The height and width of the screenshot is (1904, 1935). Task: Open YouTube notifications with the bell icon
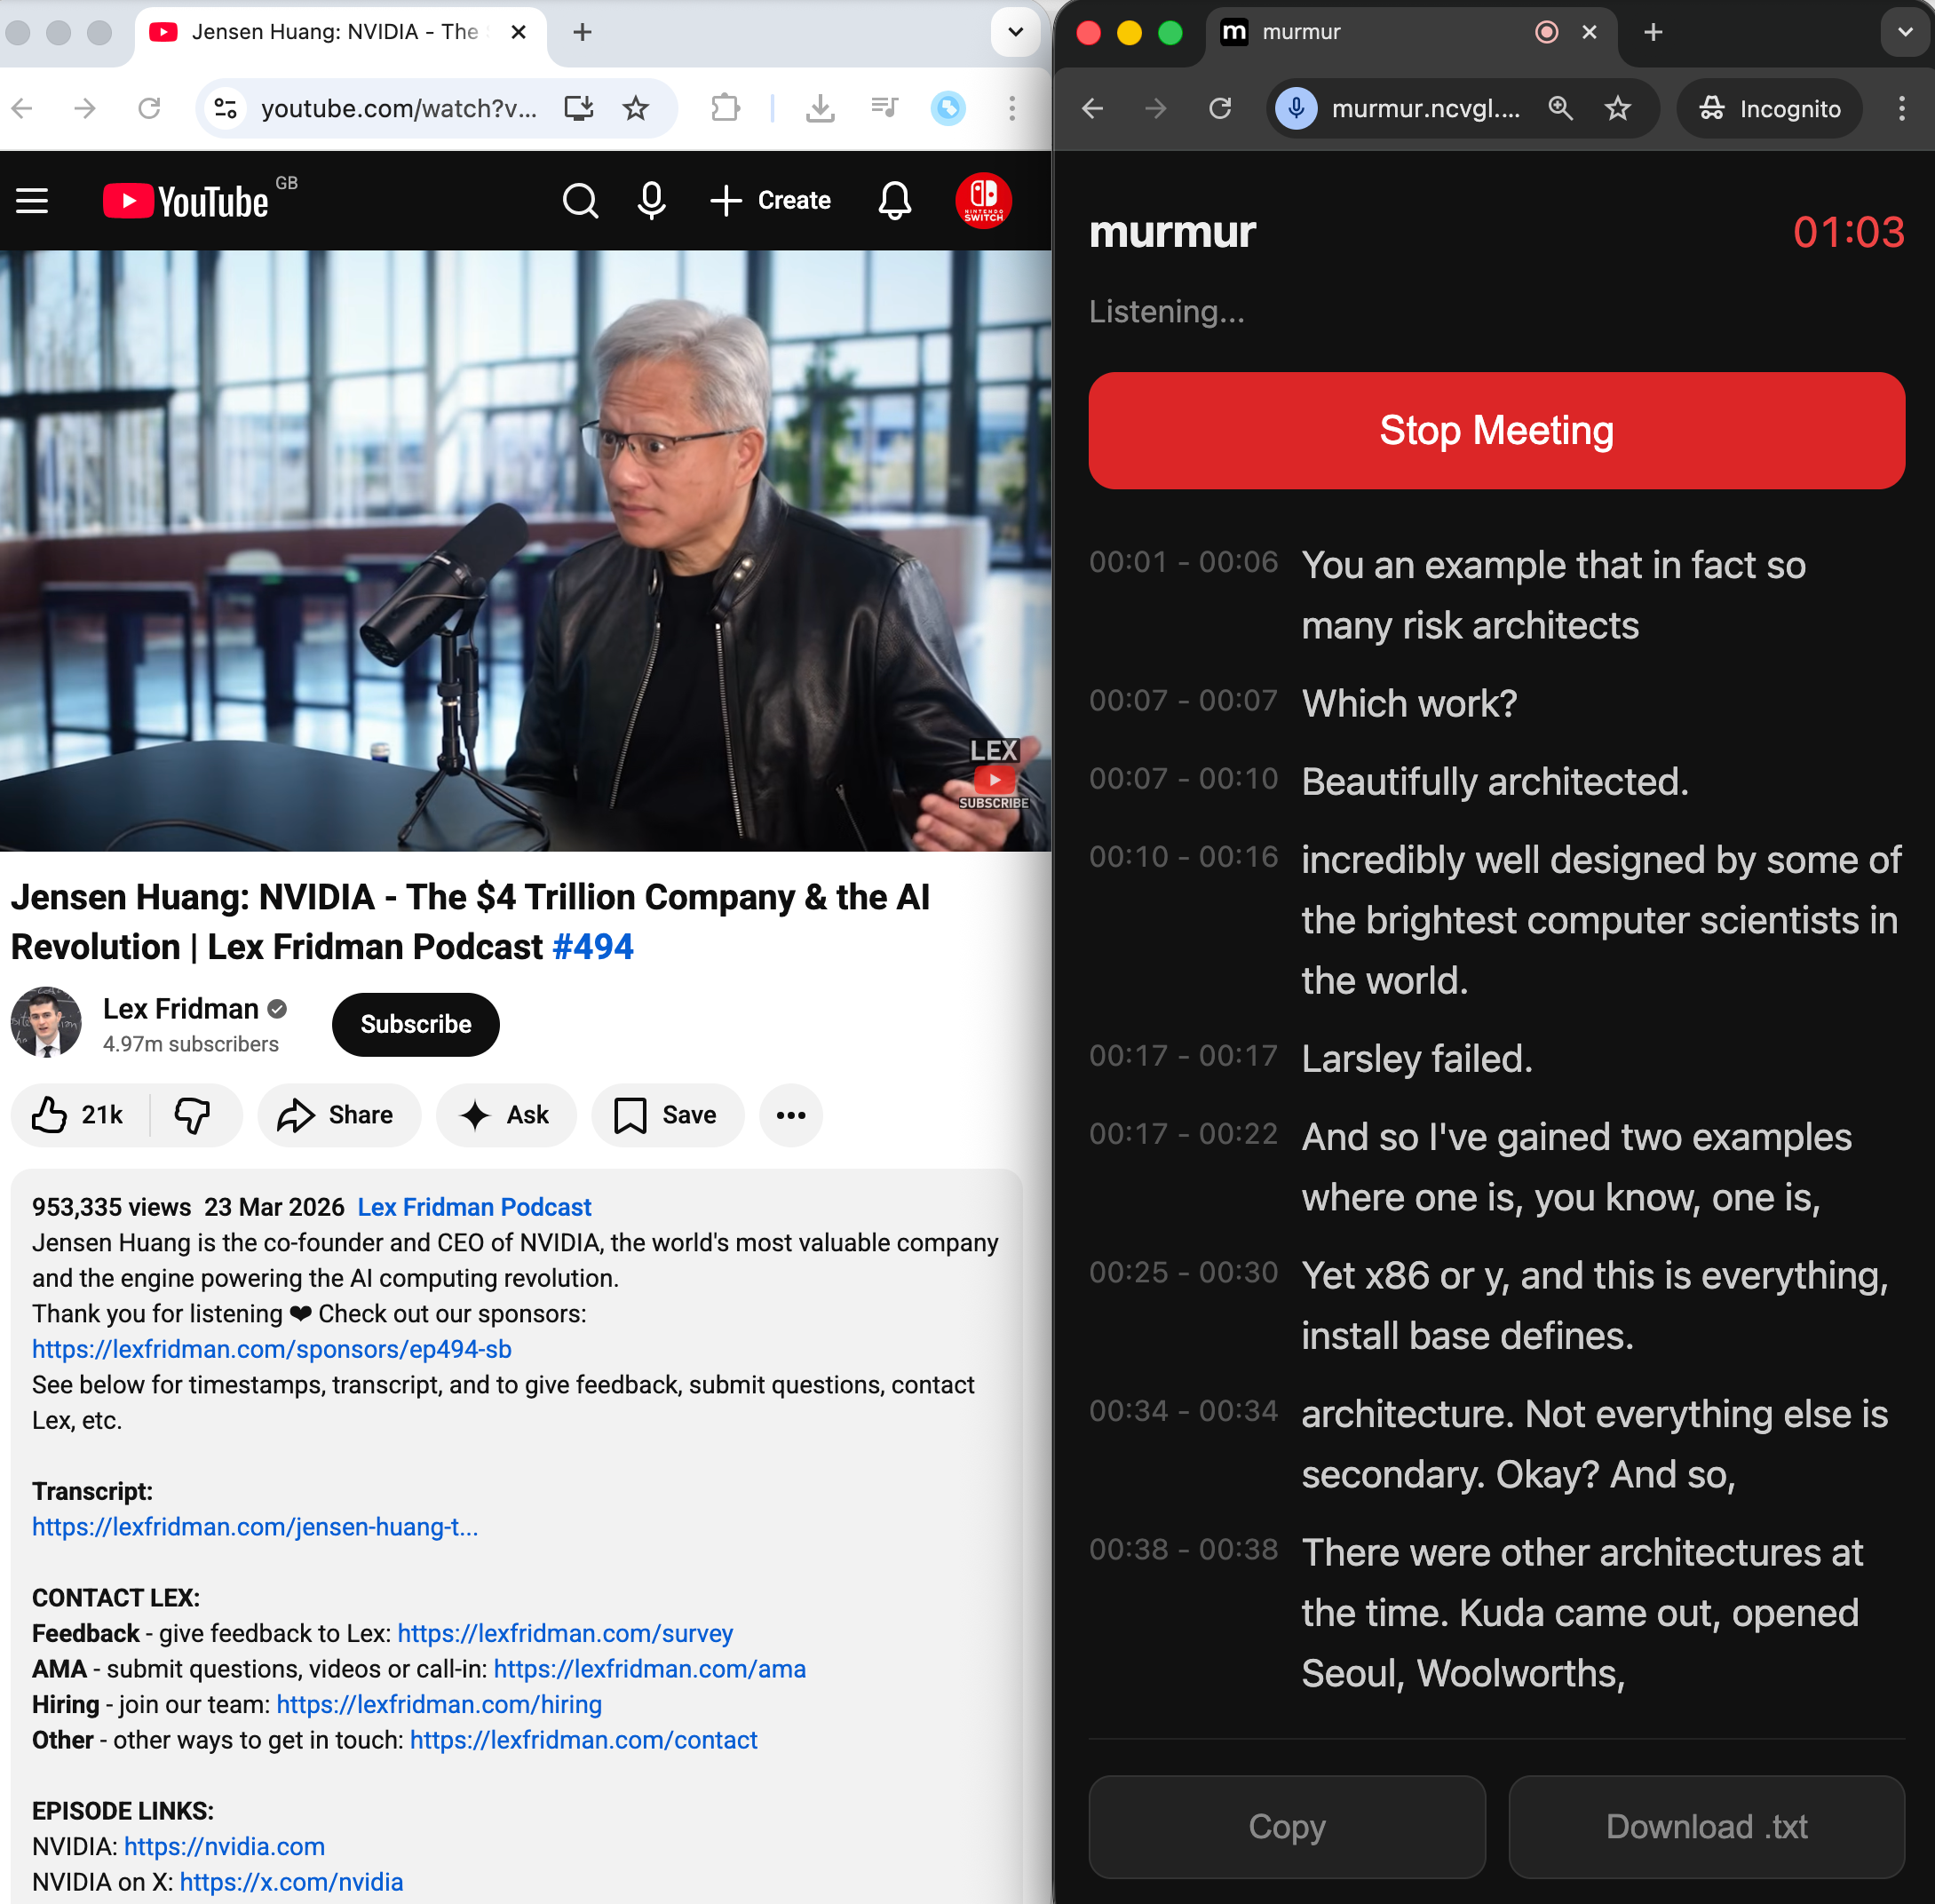(x=894, y=200)
